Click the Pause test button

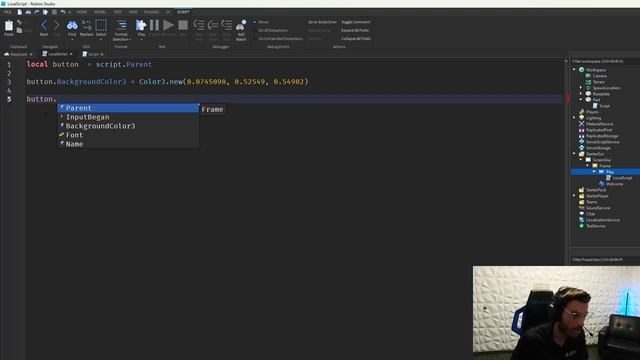click(x=154, y=25)
